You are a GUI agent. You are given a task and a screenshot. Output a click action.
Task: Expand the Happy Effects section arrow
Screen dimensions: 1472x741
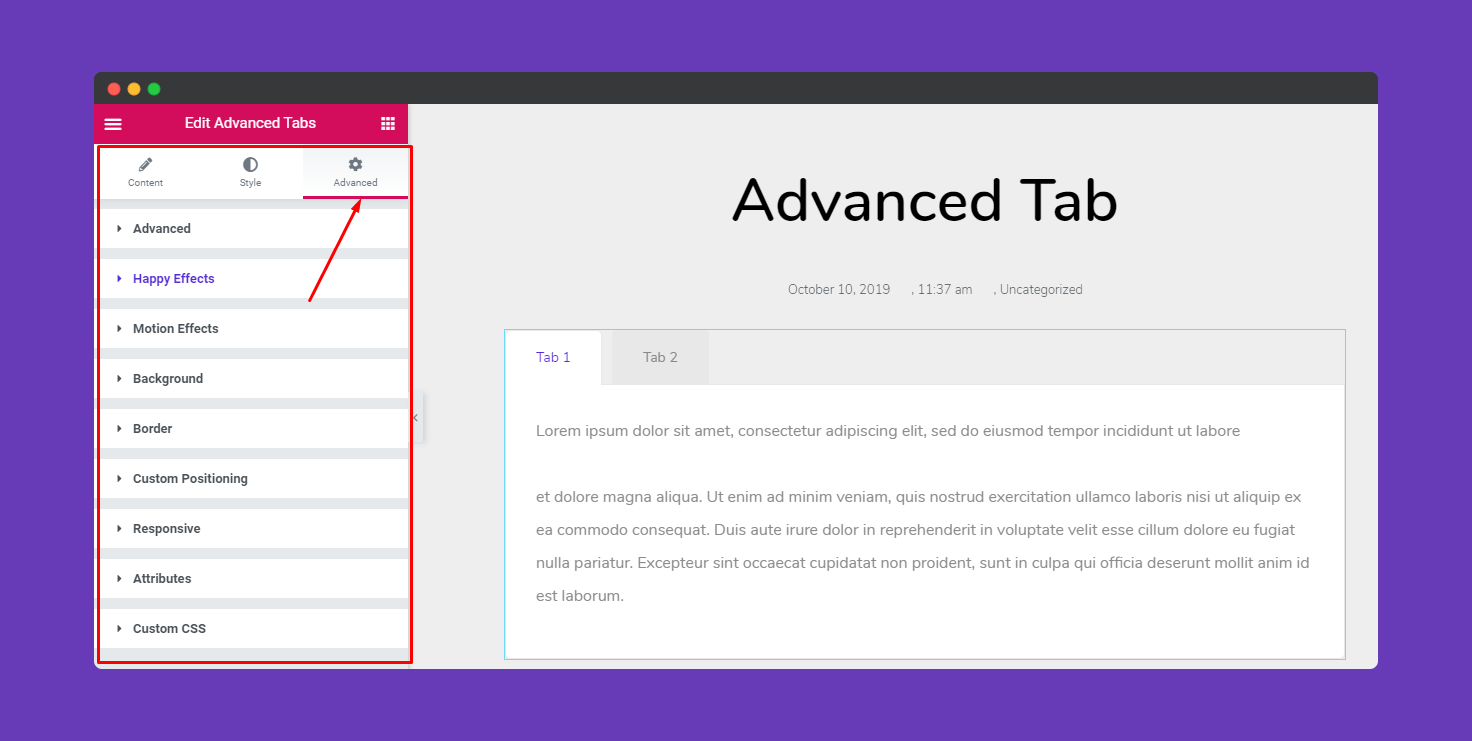point(119,278)
